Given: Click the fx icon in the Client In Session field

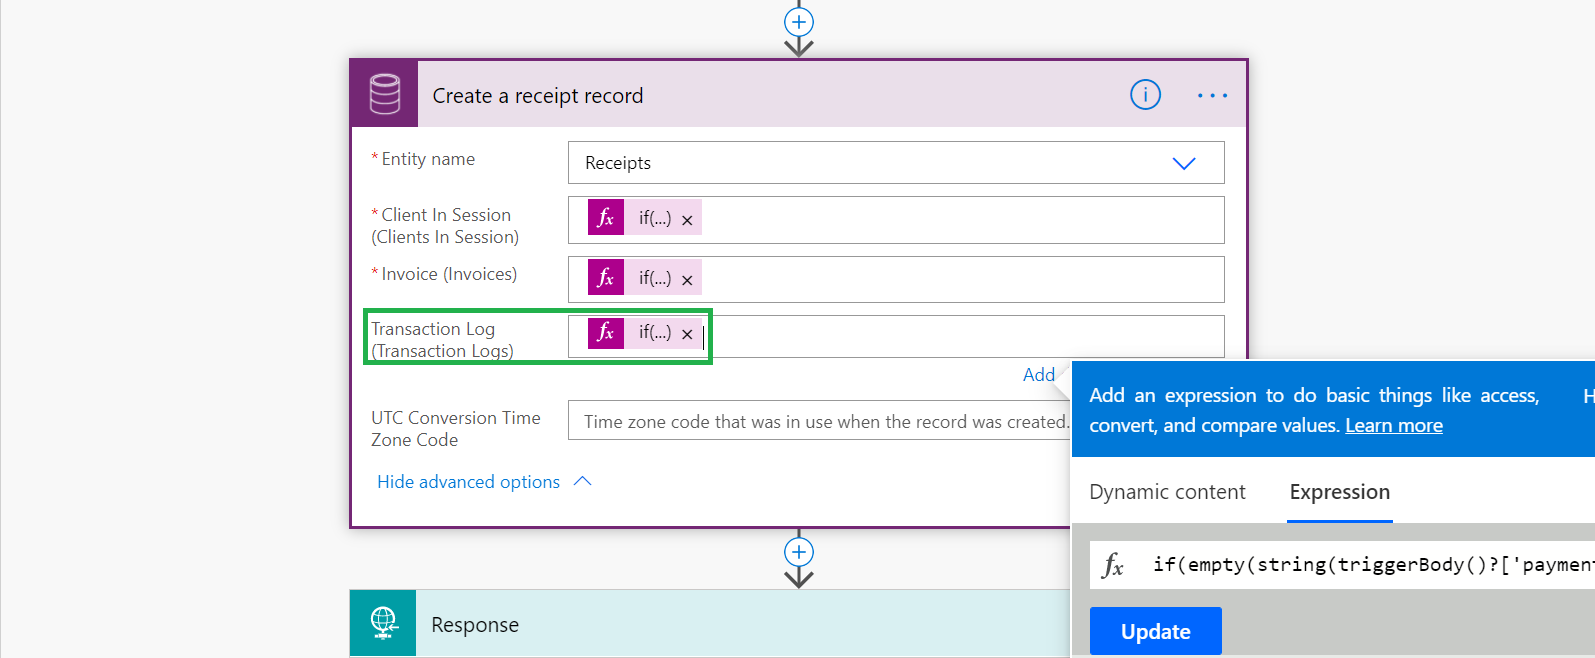Looking at the screenshot, I should tap(606, 218).
